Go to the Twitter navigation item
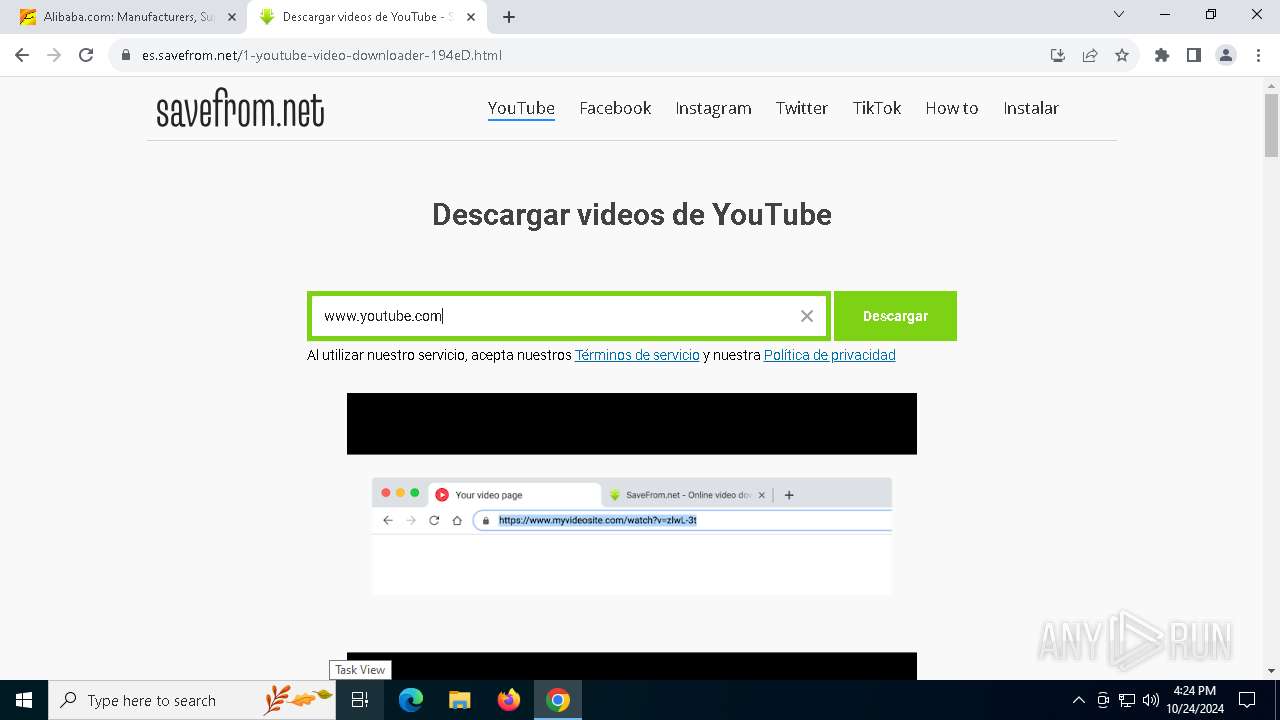This screenshot has height=720, width=1280. tap(802, 108)
